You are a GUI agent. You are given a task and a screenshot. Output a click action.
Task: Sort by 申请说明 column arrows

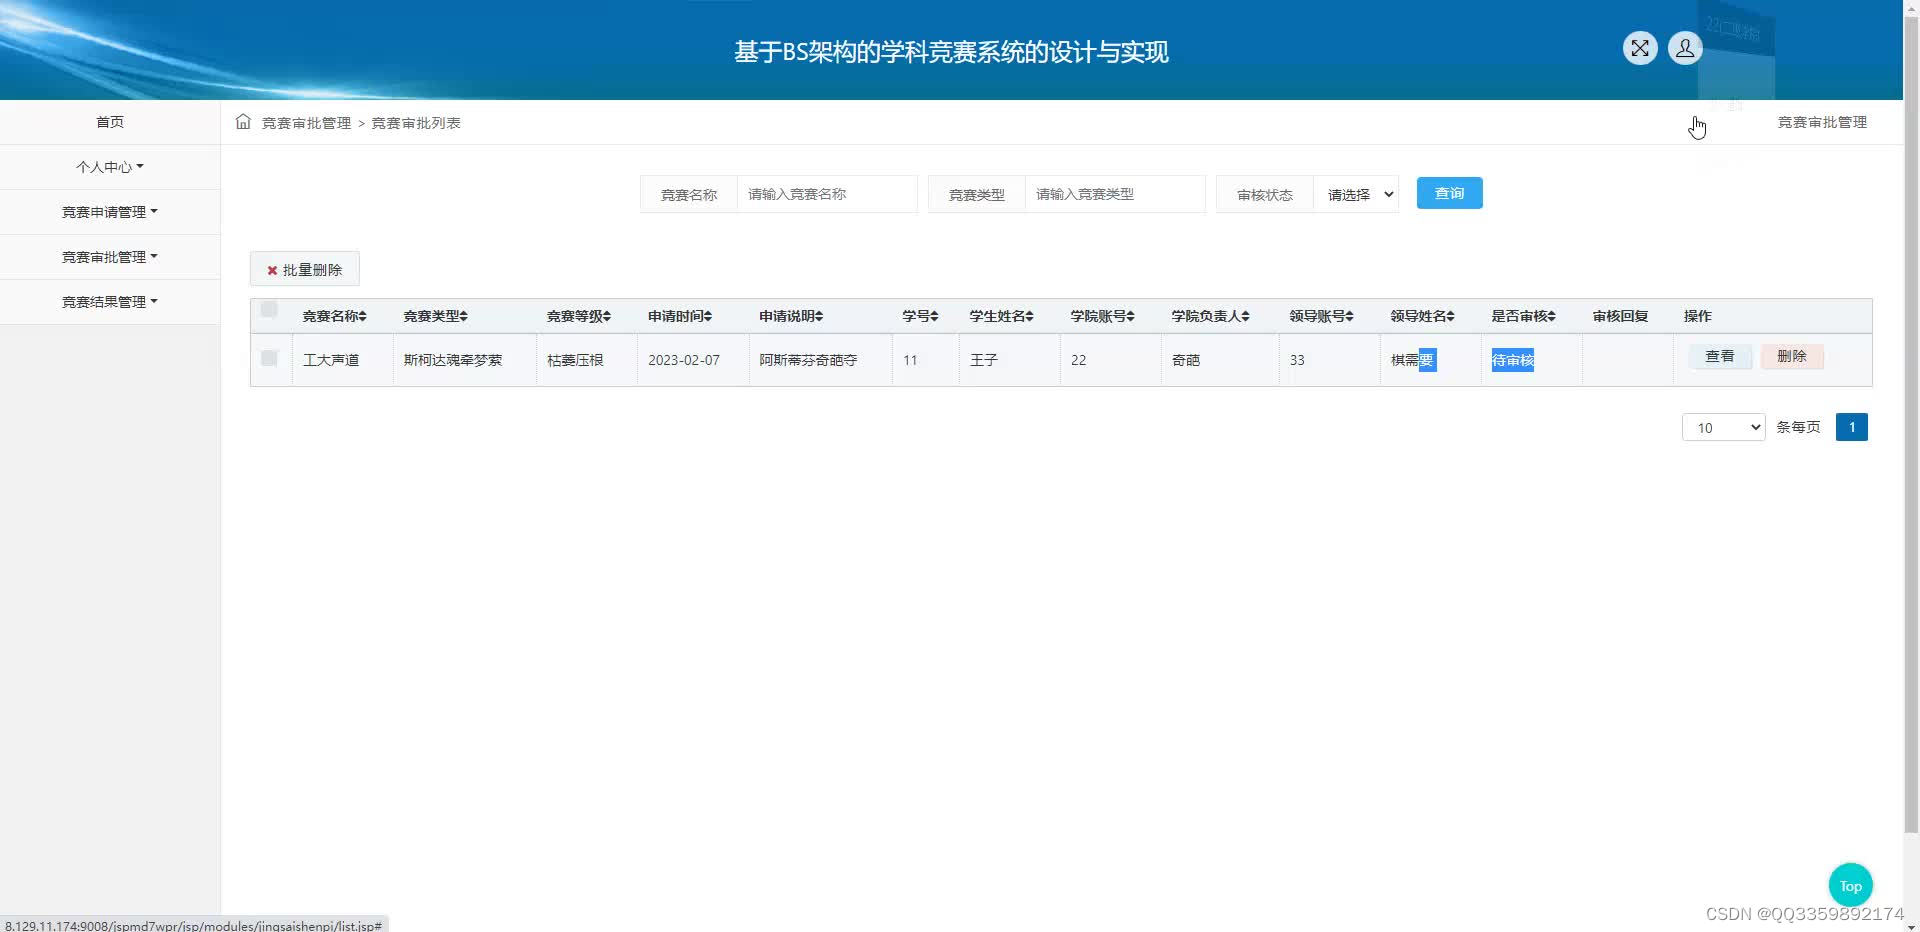pyautogui.click(x=818, y=316)
